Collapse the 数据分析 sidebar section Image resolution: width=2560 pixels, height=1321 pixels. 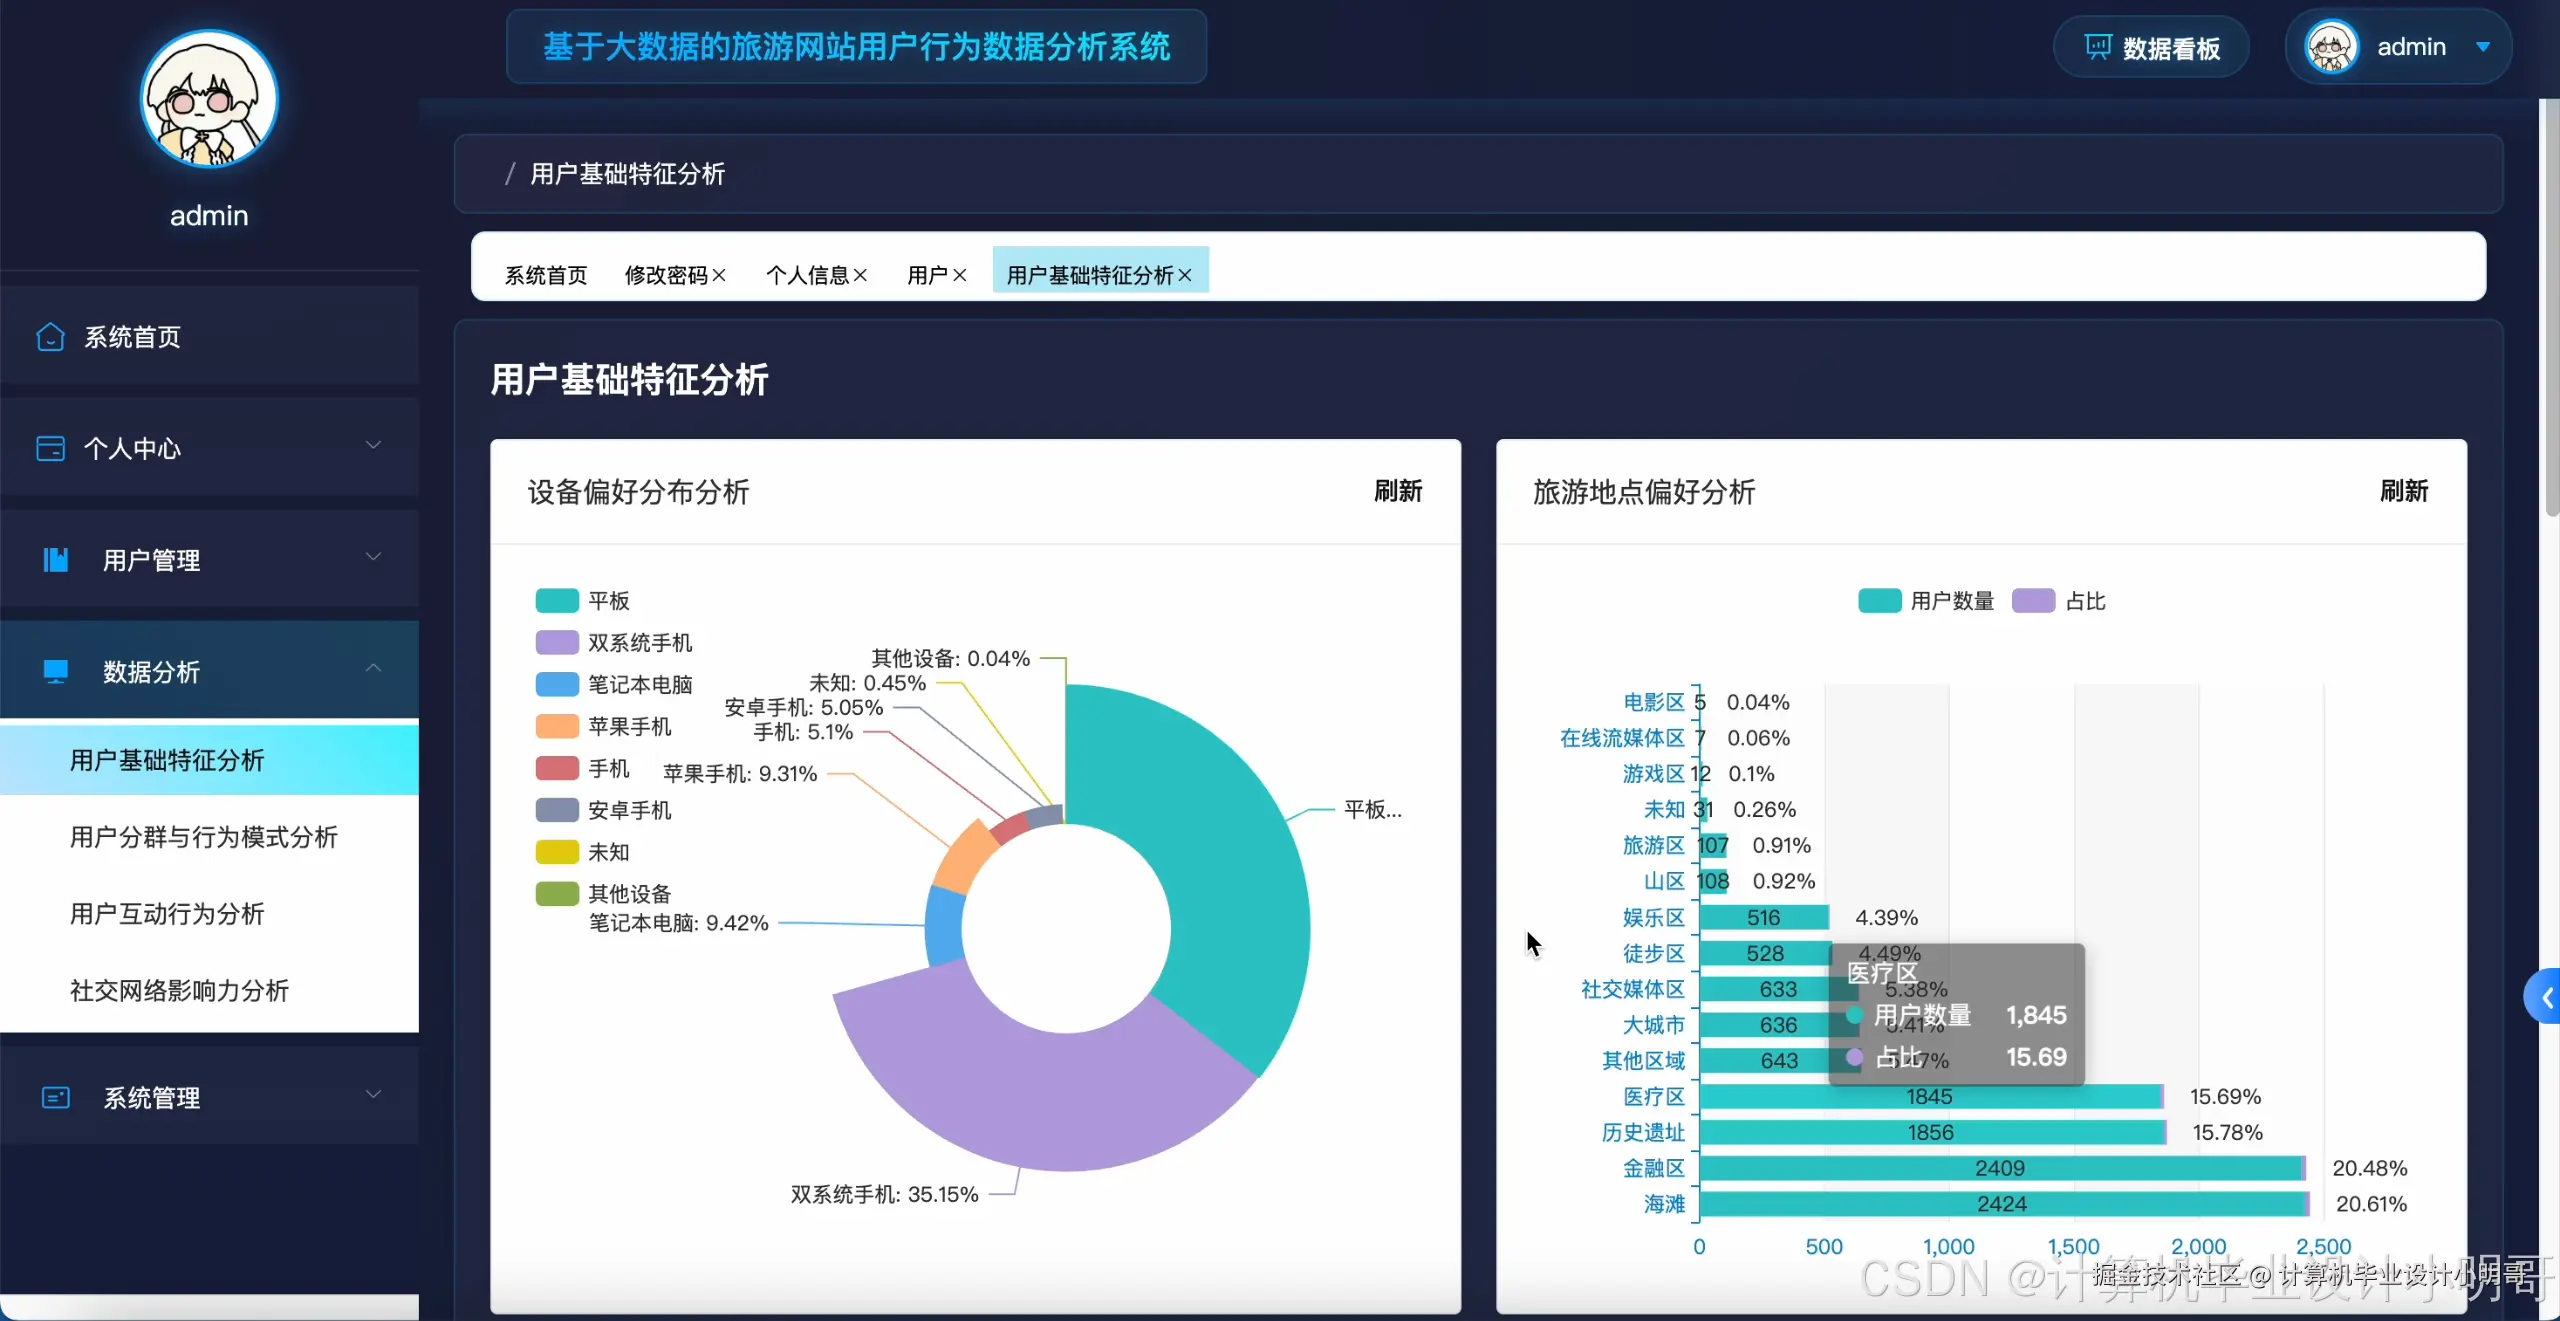coord(373,669)
